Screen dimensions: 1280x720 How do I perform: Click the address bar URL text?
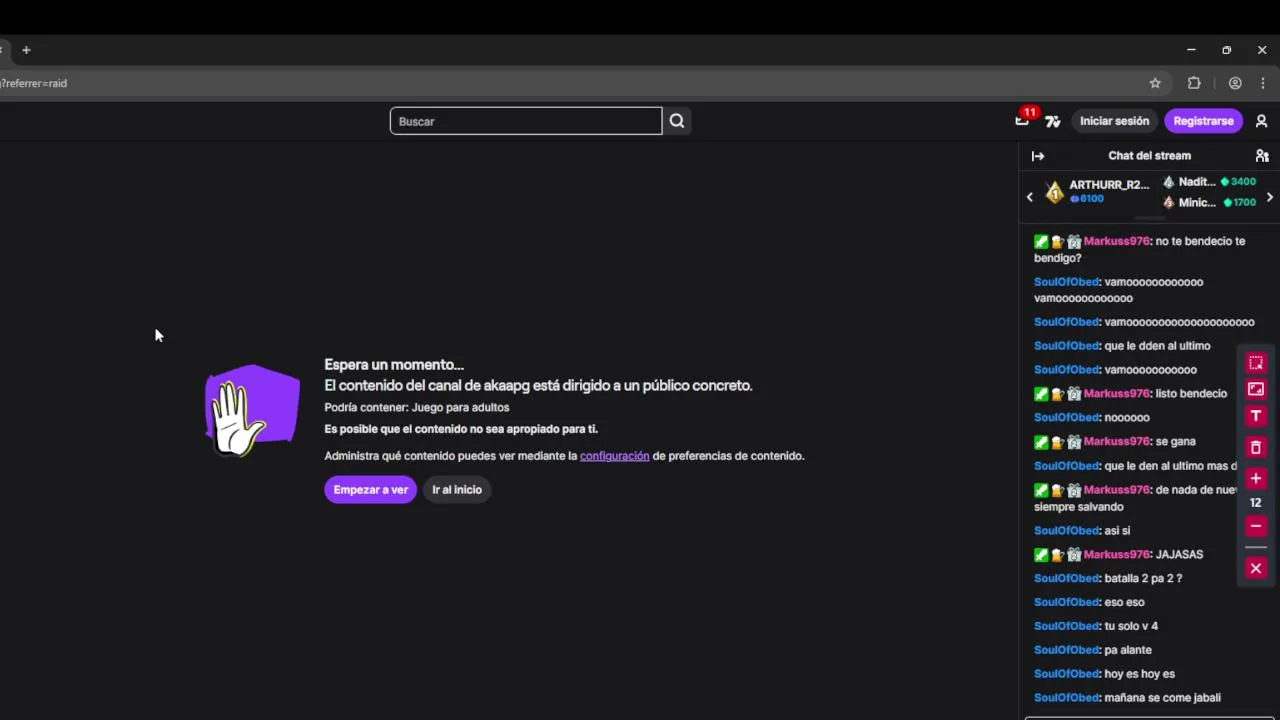33,83
